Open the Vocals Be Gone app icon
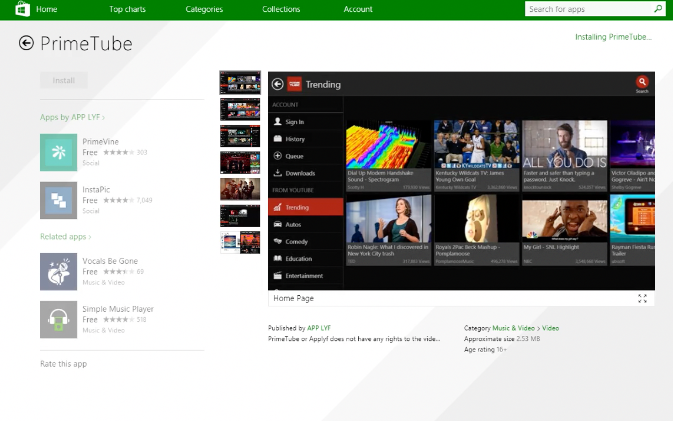673x421 pixels. click(x=58, y=272)
